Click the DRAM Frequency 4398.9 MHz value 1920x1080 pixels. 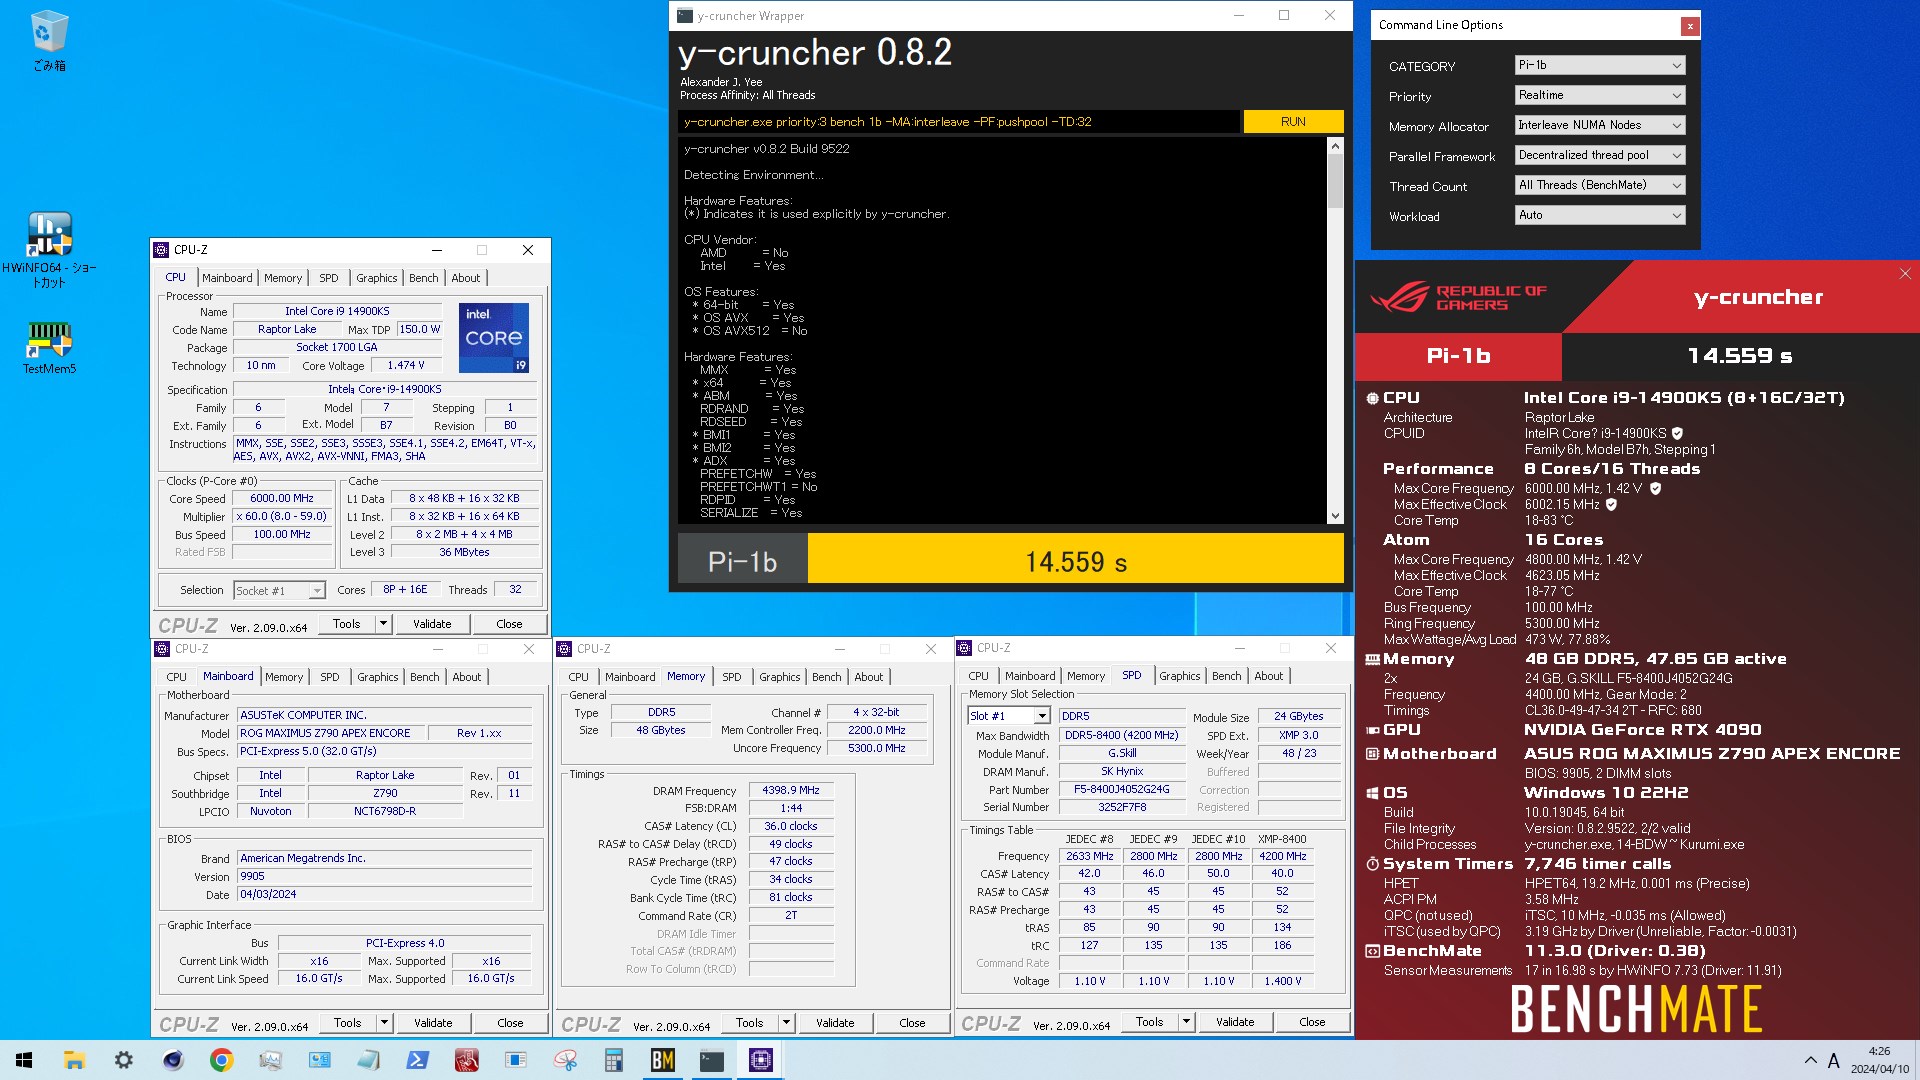(x=790, y=790)
